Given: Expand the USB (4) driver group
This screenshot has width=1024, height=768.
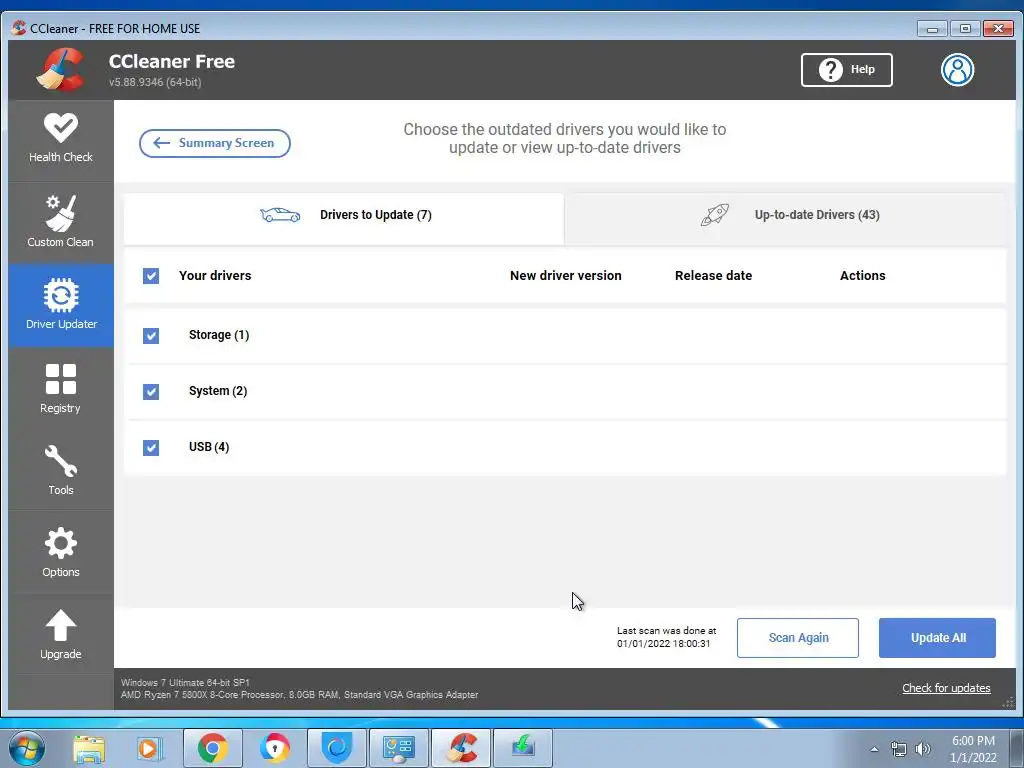Looking at the screenshot, I should coord(209,447).
